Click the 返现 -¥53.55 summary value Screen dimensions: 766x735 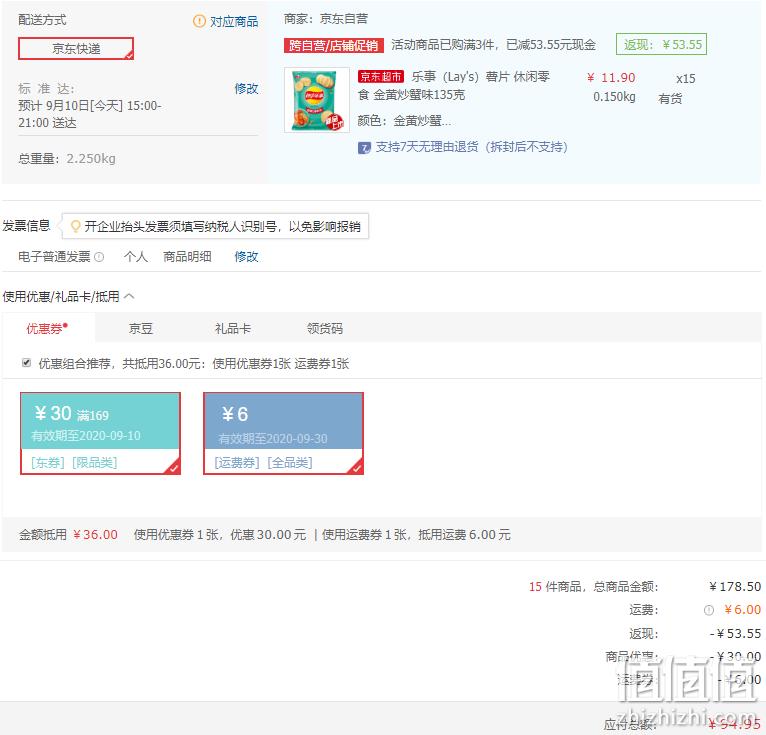(735, 633)
